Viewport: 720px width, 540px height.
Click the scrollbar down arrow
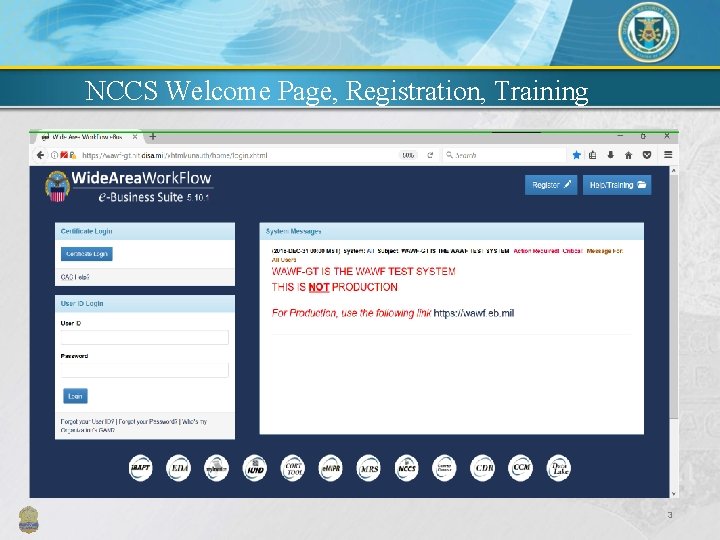(x=674, y=494)
